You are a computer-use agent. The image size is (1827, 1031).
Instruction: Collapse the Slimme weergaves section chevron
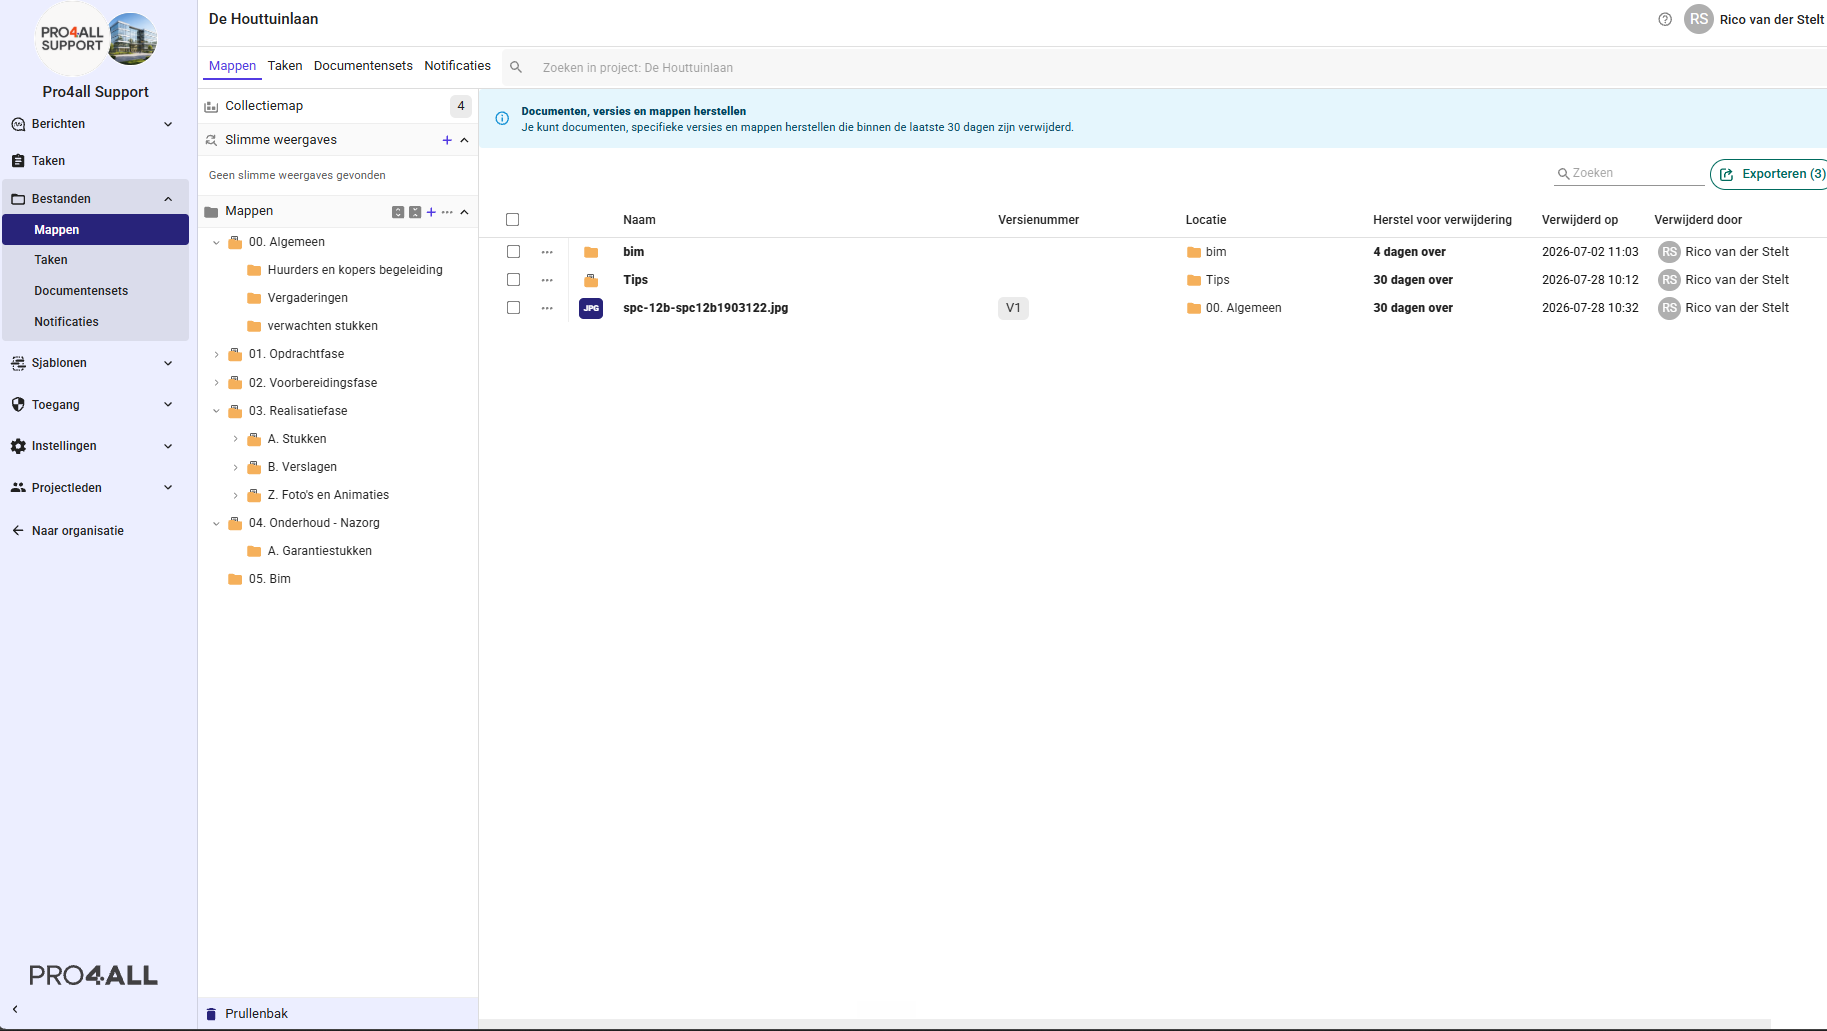[x=464, y=140]
